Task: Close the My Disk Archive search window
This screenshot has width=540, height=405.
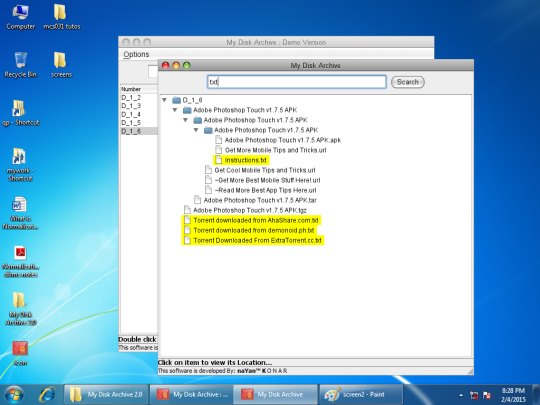Action: [166, 65]
